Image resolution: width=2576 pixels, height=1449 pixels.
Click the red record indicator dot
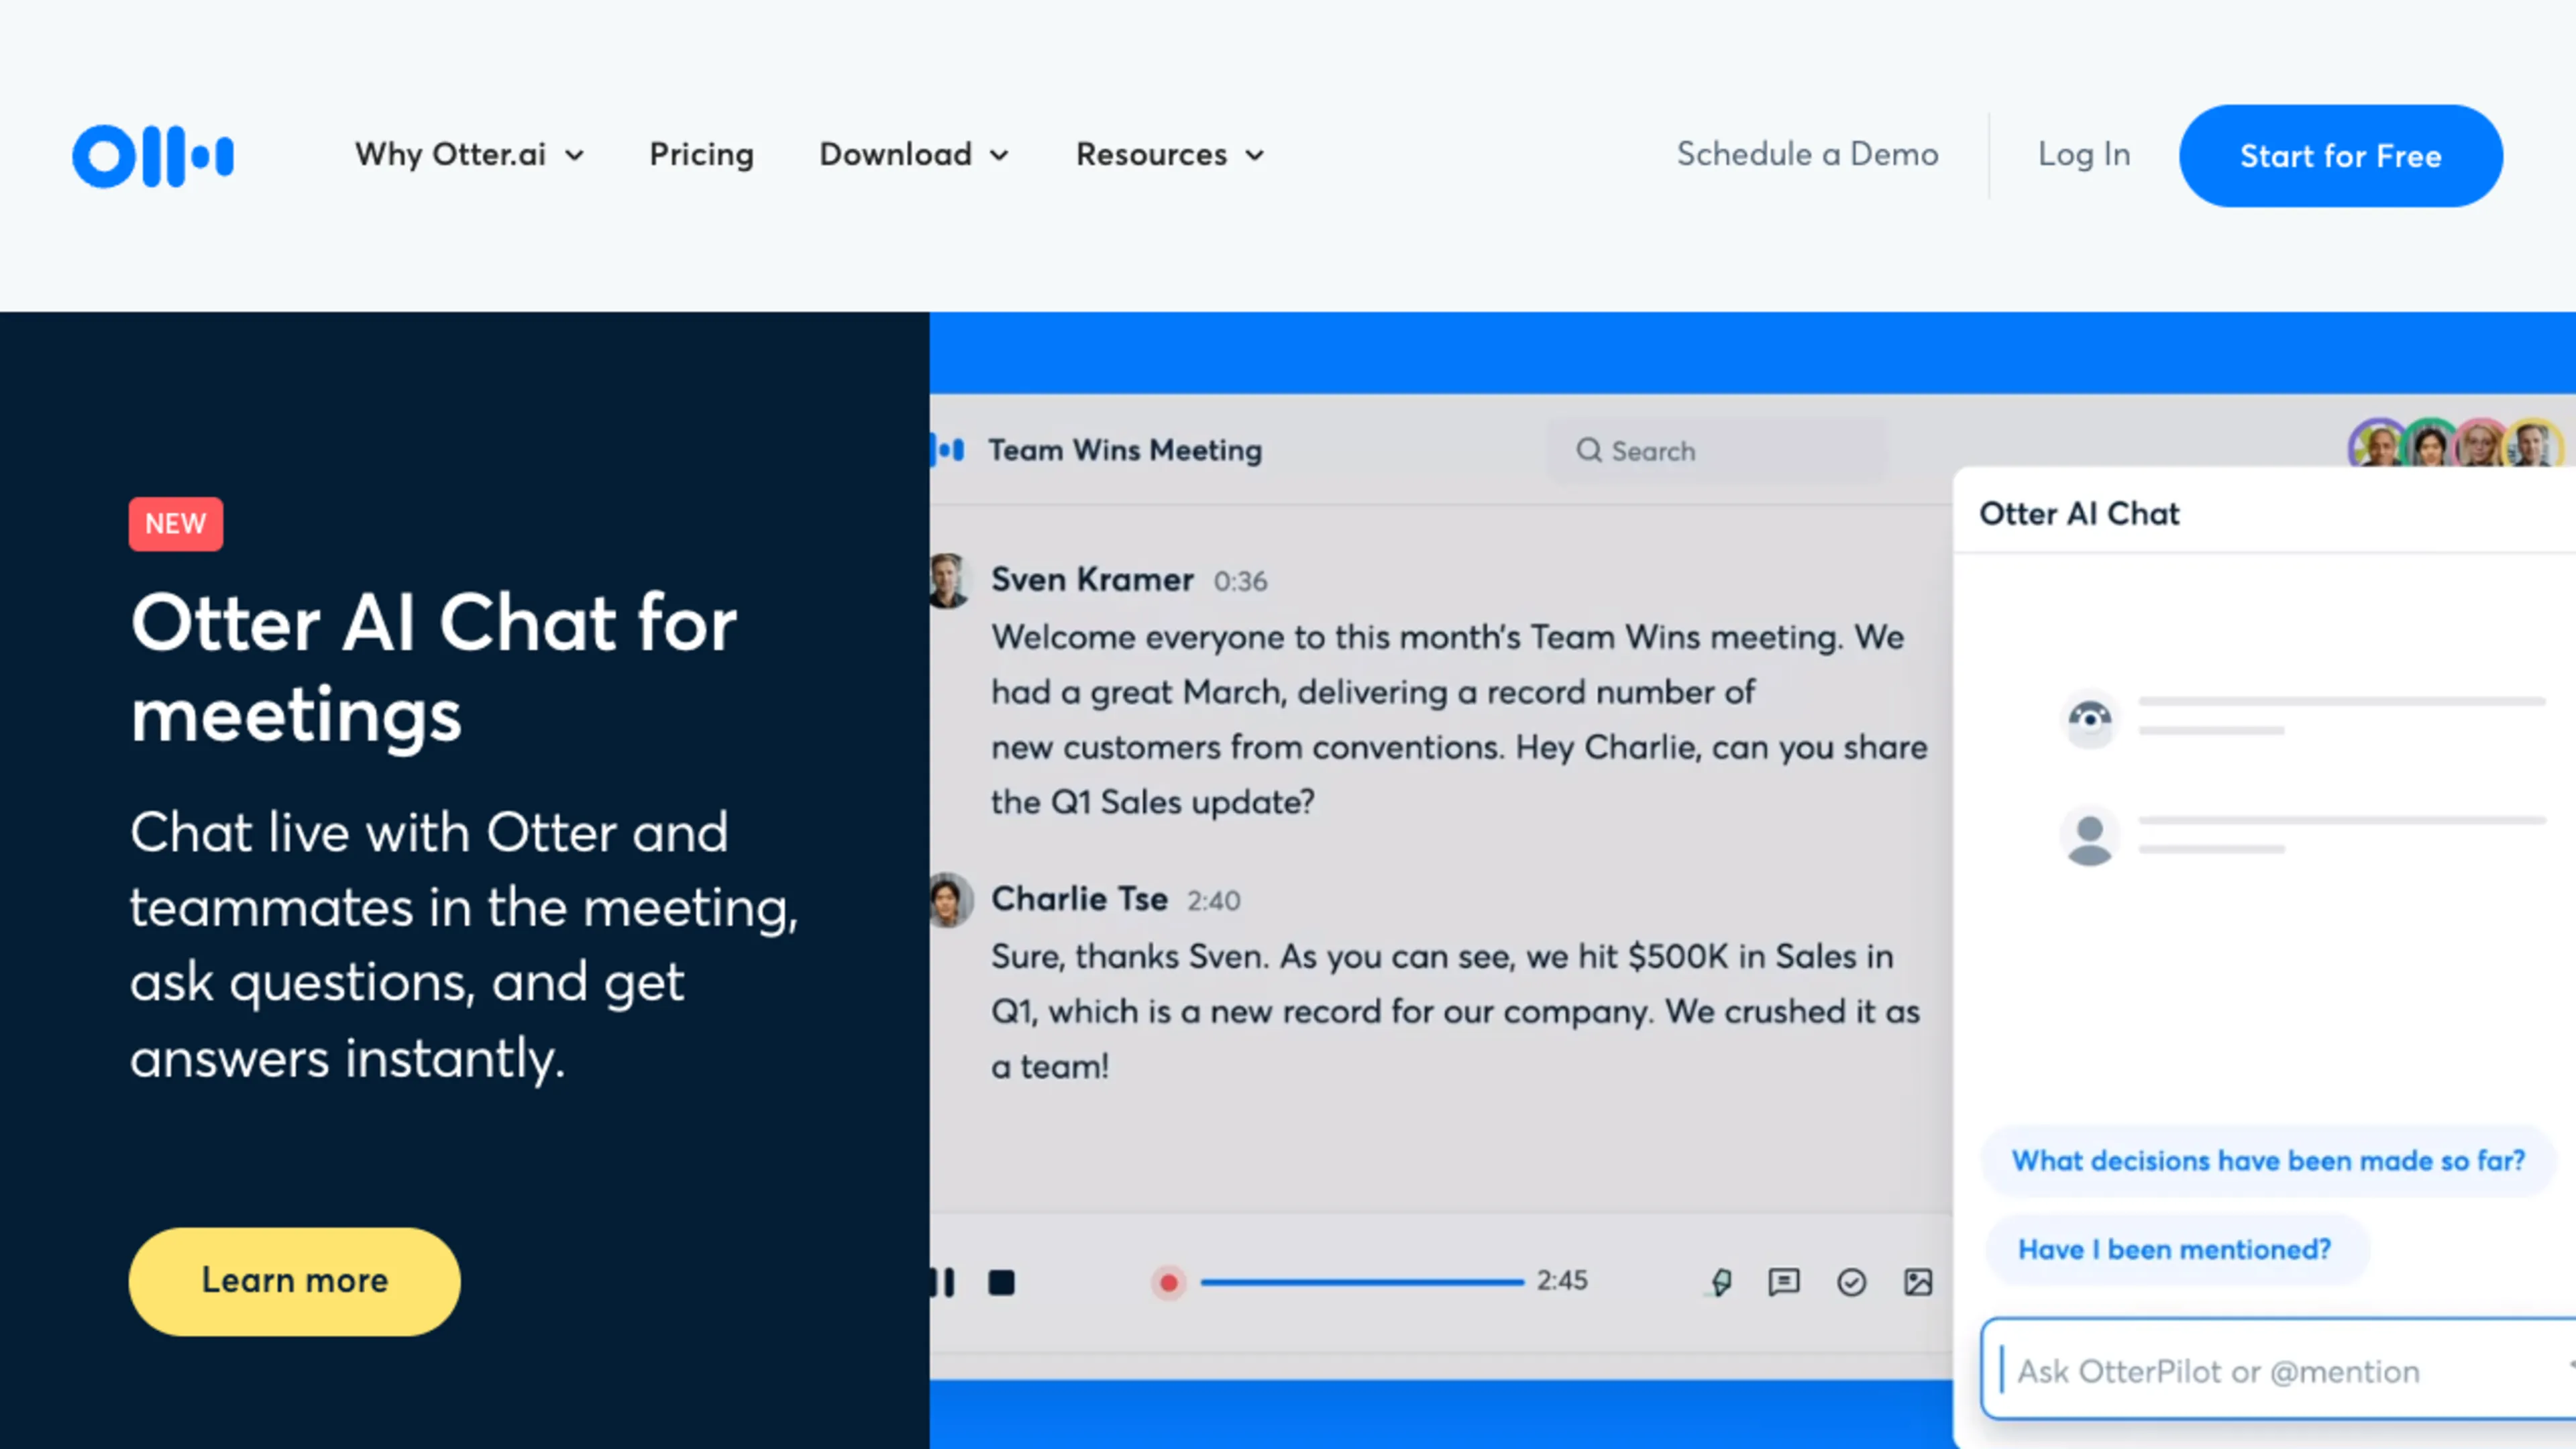pos(1168,1283)
